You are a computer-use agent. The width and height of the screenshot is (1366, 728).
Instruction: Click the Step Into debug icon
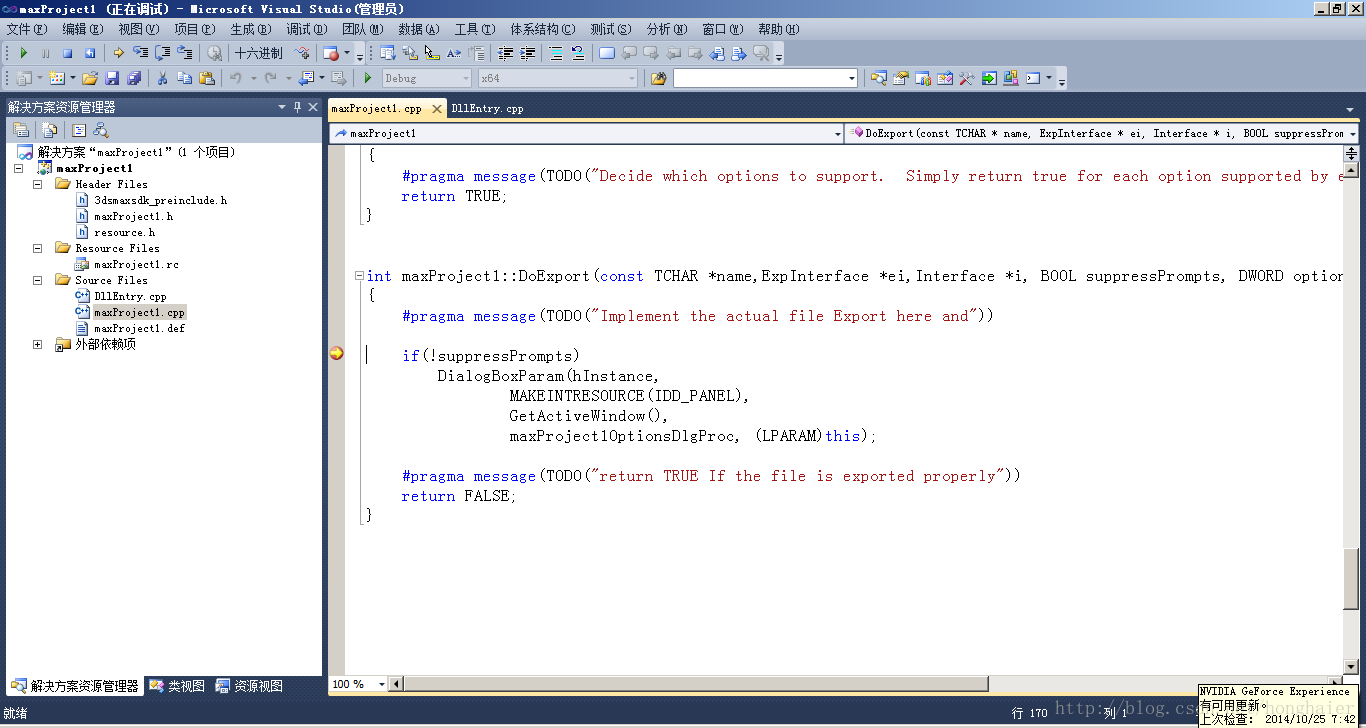tap(140, 53)
